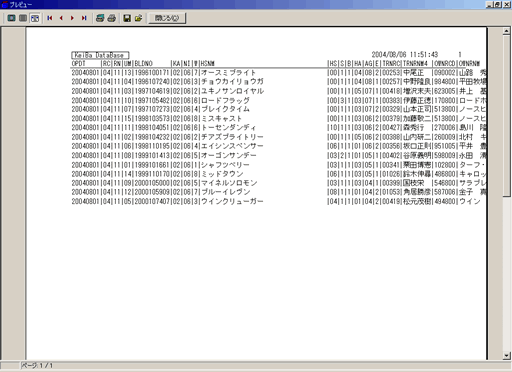Select horse name チョウカイリョウガ
This screenshot has height=372, width=512.
tap(232, 82)
